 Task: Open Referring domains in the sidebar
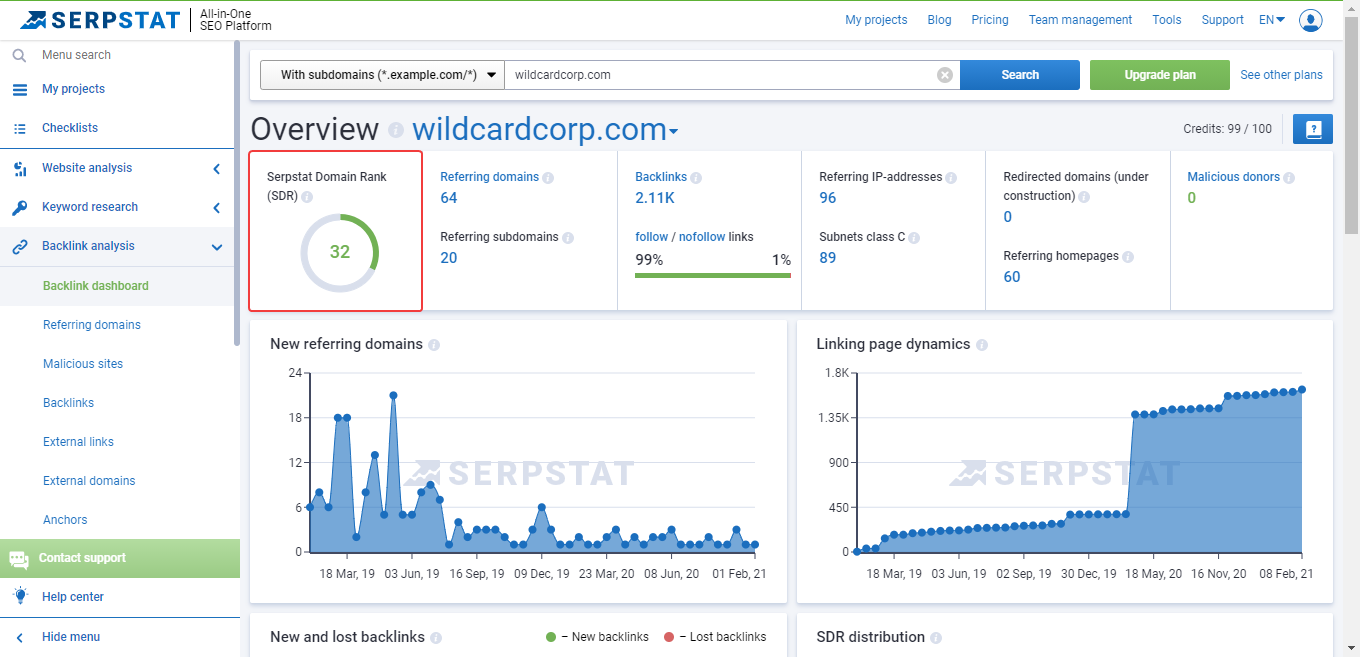(92, 325)
